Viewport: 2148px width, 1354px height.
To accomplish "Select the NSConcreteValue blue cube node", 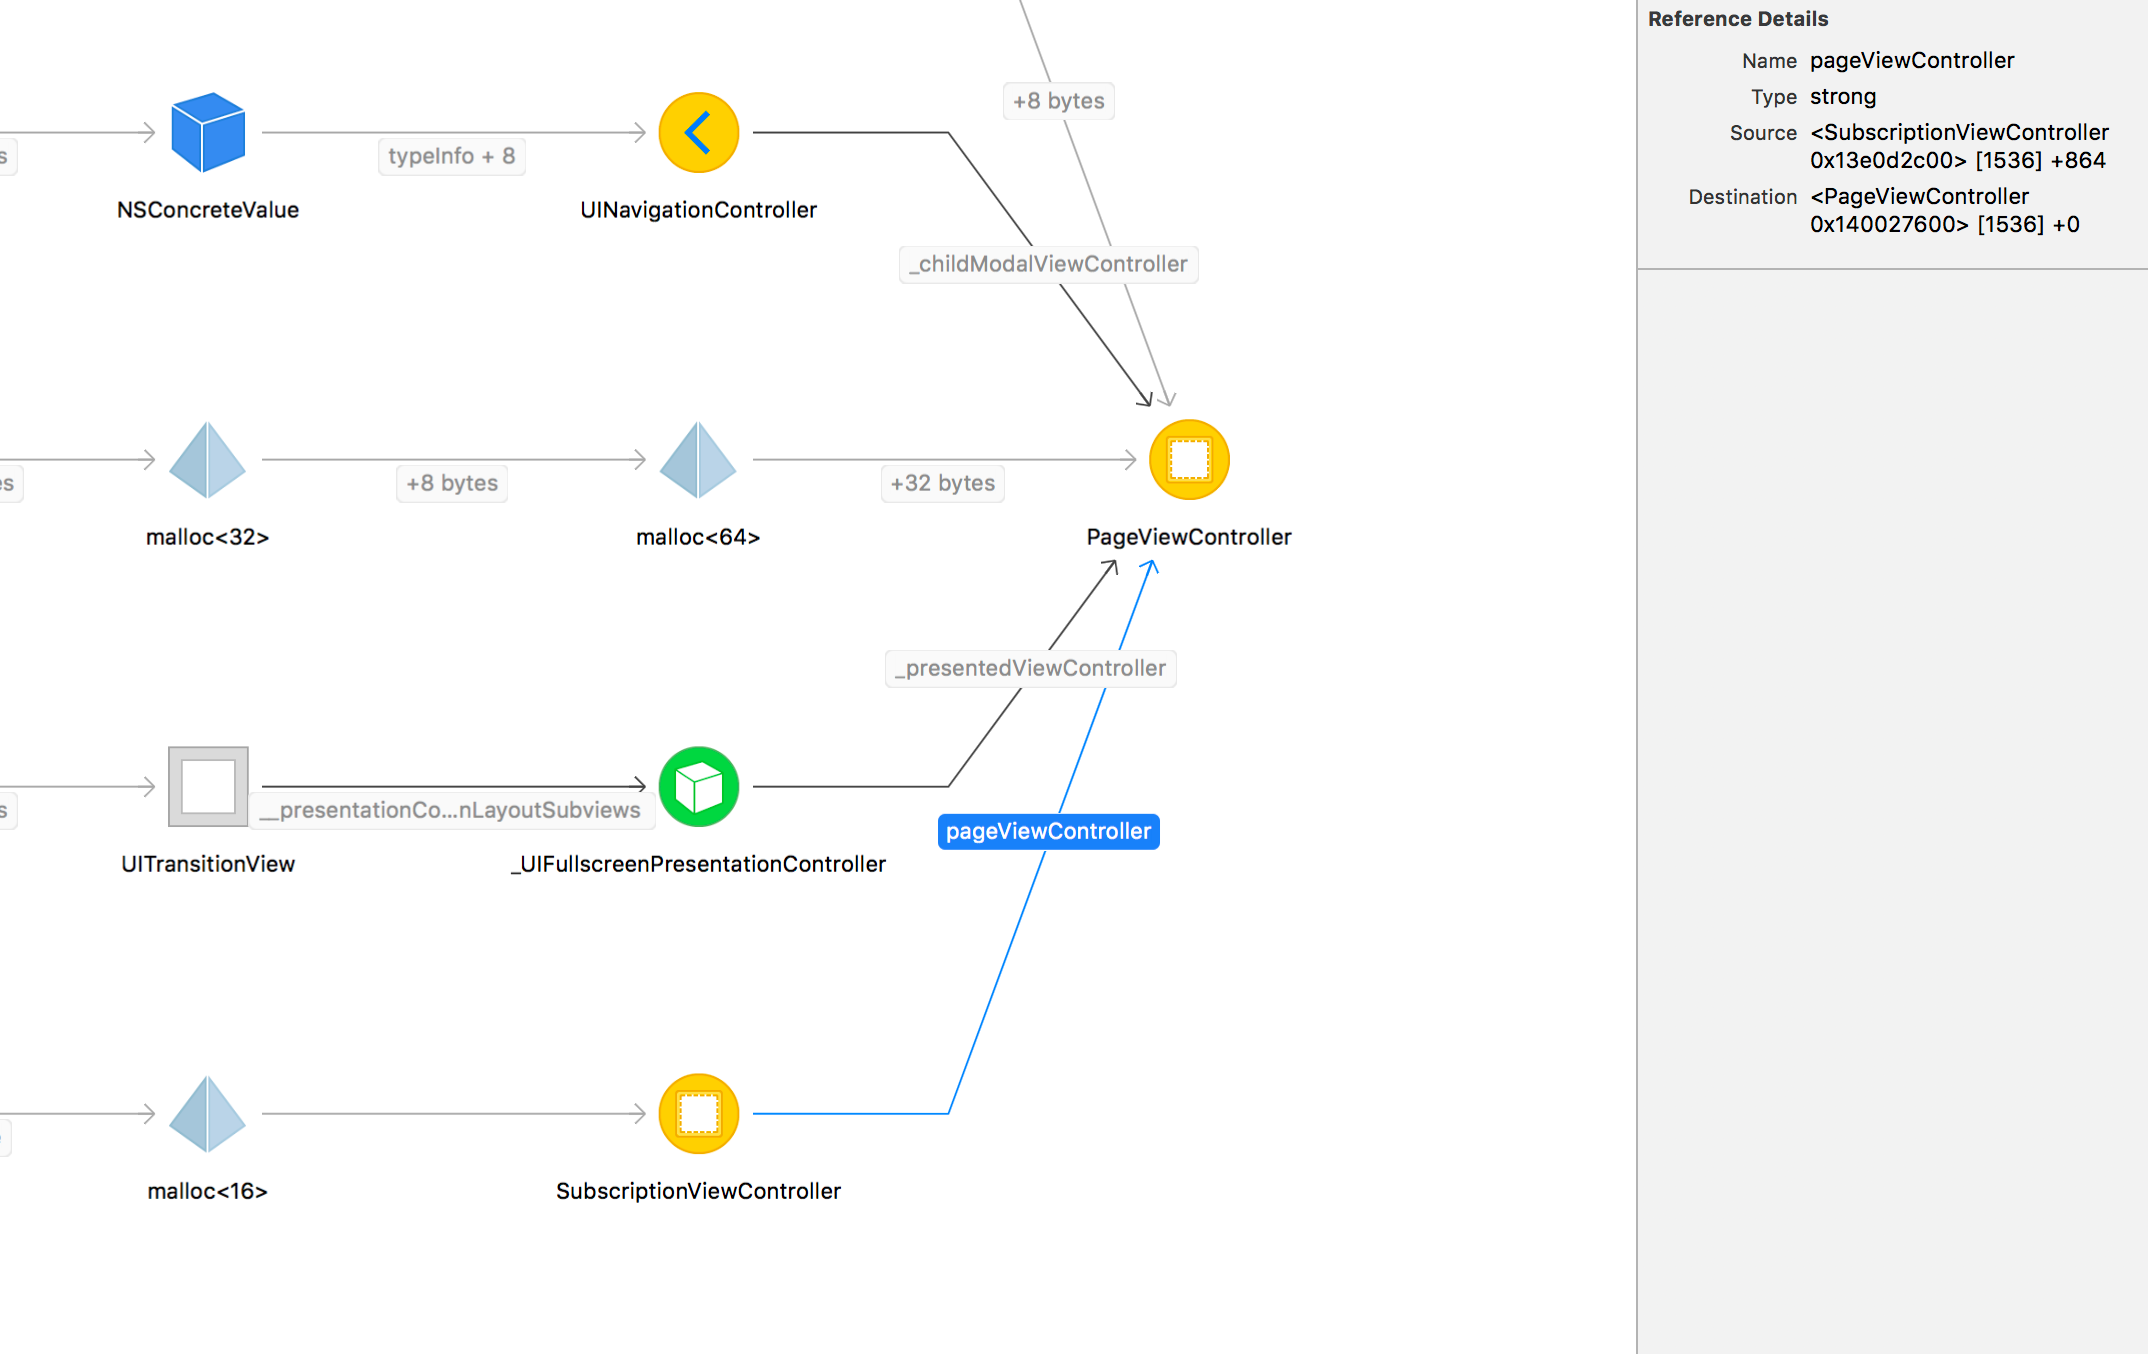I will (208, 132).
